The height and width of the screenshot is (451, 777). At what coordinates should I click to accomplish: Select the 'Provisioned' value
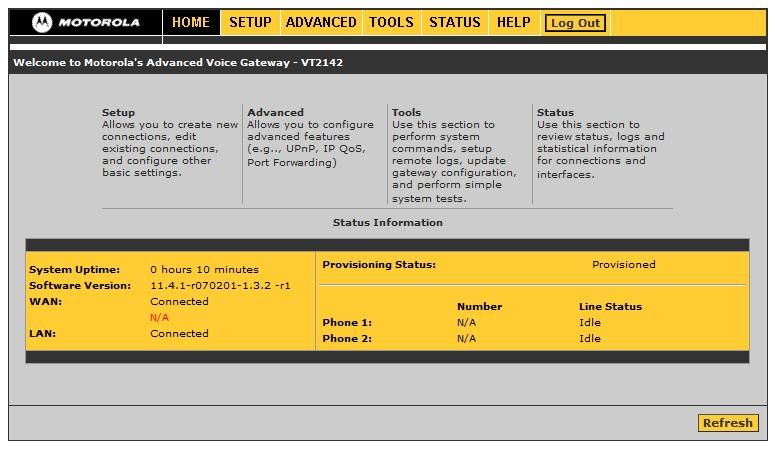pos(624,265)
